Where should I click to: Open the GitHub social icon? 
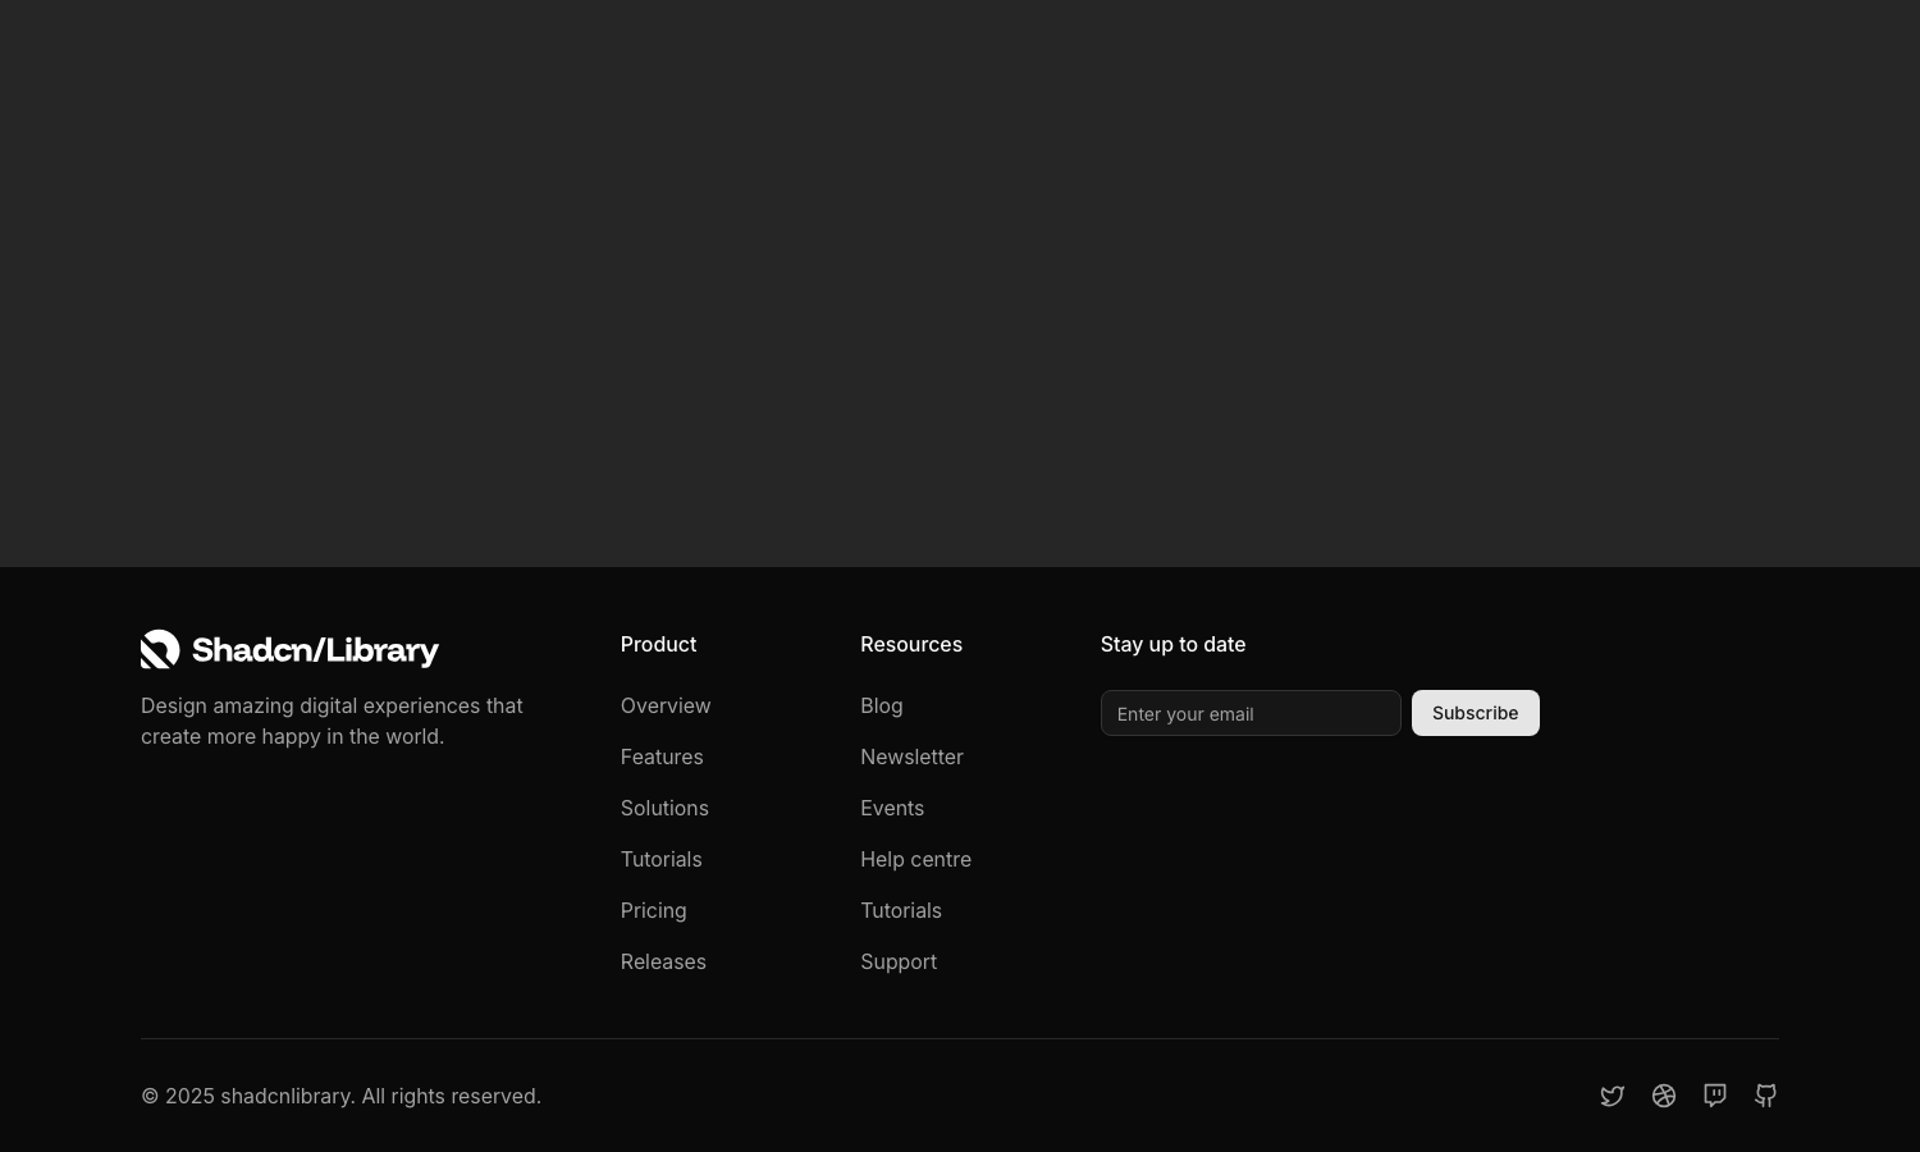1766,1096
